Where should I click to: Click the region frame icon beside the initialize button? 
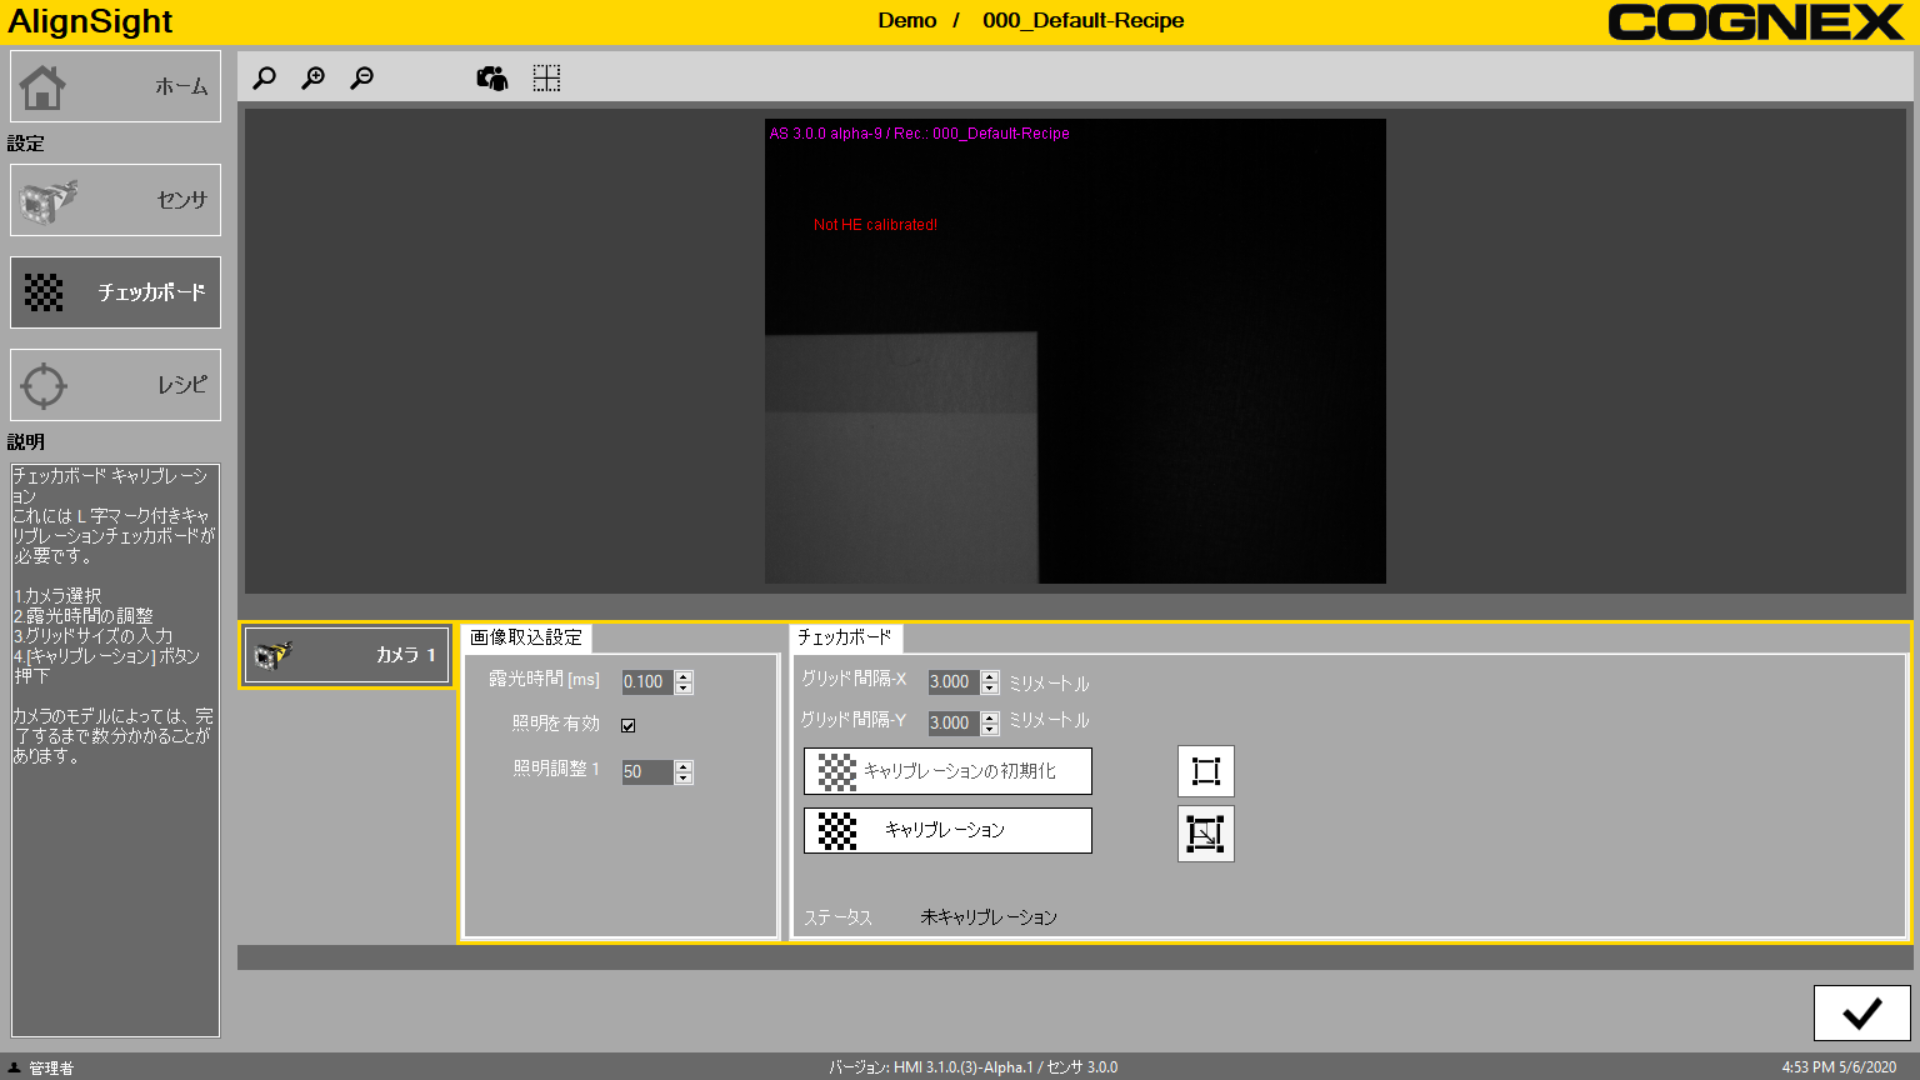(x=1205, y=771)
